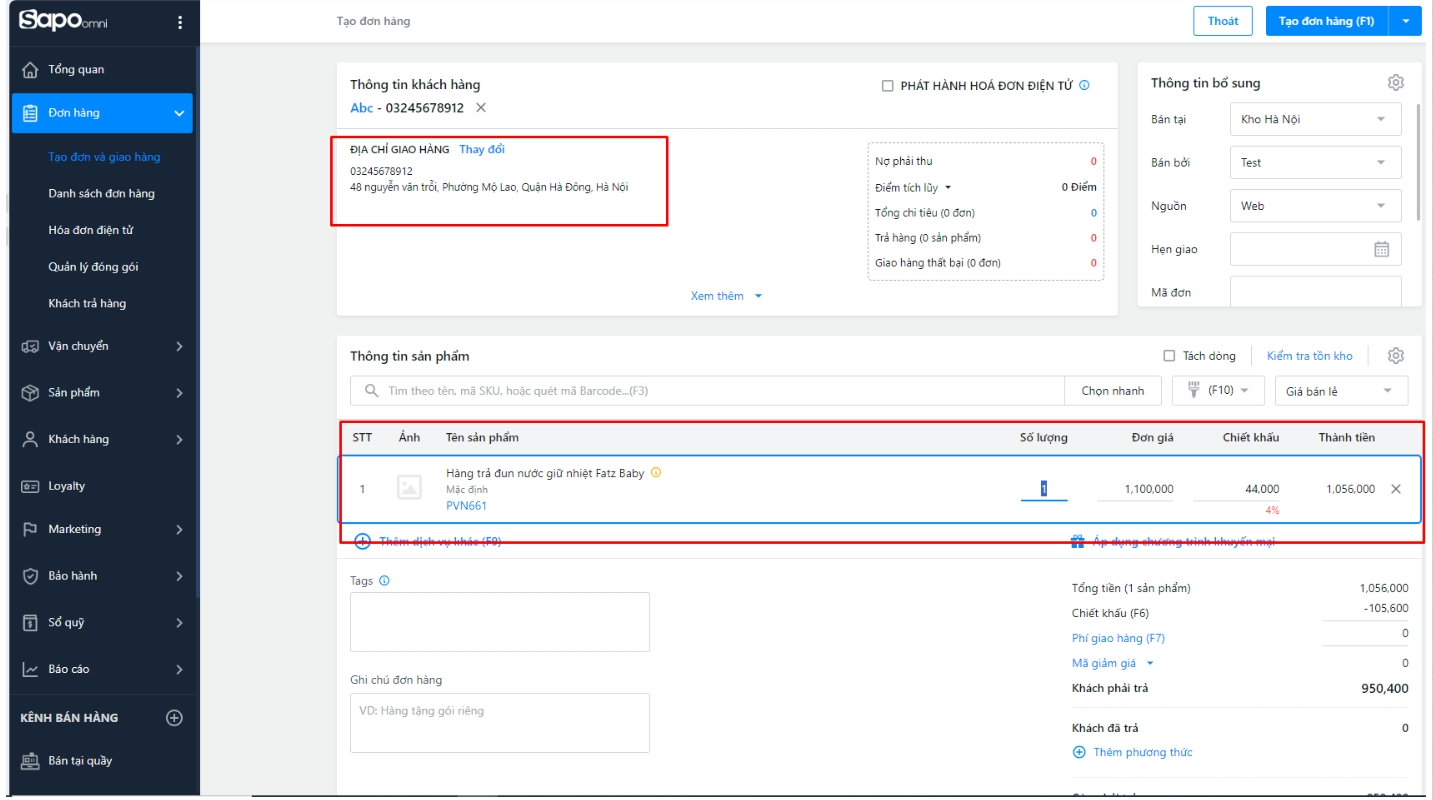The image size is (1433, 800).
Task: Expand the Sản phẩm sidebar menu
Action: click(x=180, y=393)
